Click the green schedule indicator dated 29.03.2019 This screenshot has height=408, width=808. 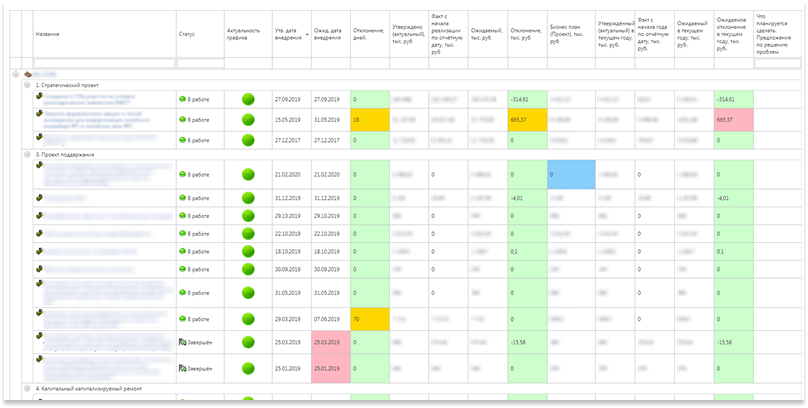point(247,320)
